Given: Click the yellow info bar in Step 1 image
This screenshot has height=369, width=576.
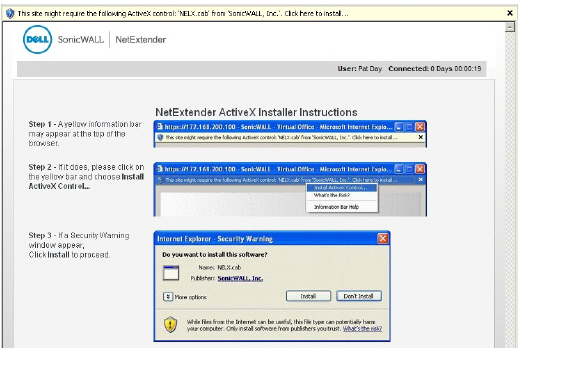Looking at the screenshot, I should [x=289, y=137].
